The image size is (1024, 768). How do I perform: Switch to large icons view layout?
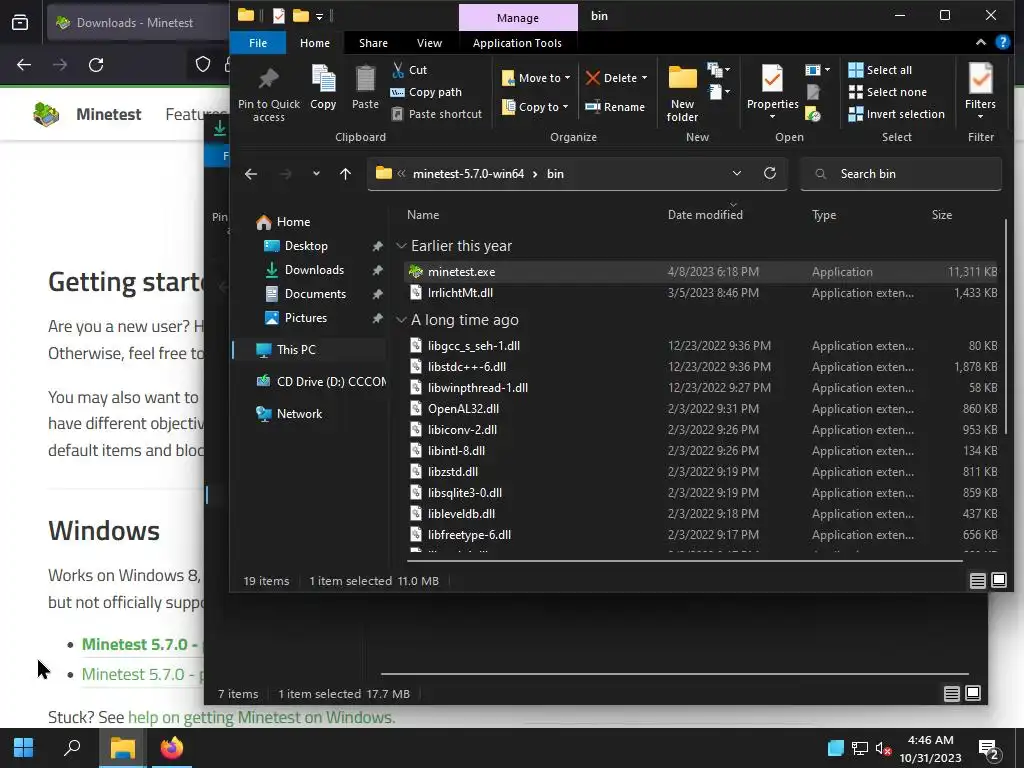(x=999, y=580)
